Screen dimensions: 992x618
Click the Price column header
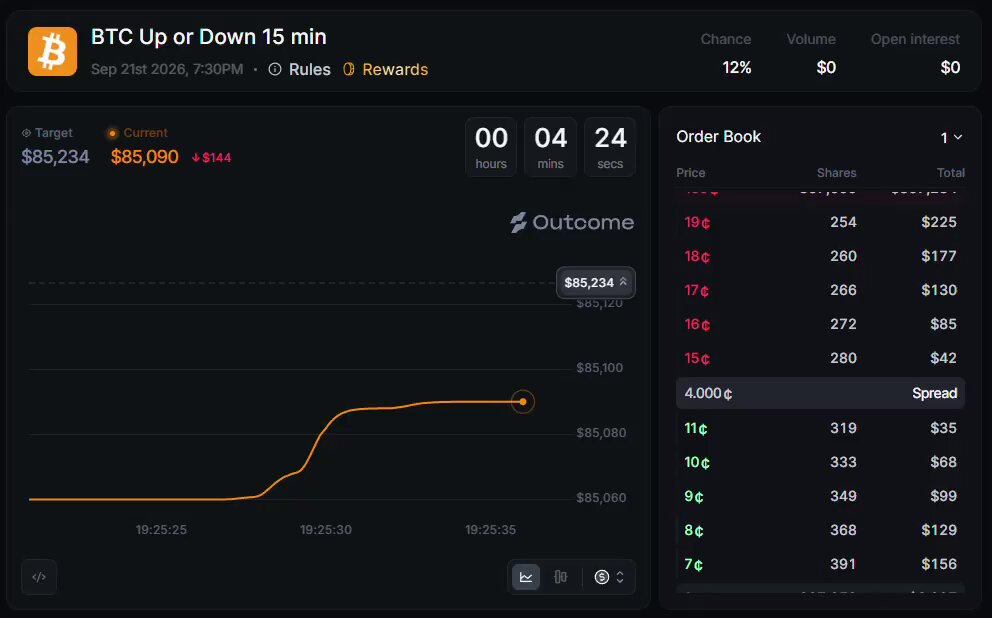(690, 173)
